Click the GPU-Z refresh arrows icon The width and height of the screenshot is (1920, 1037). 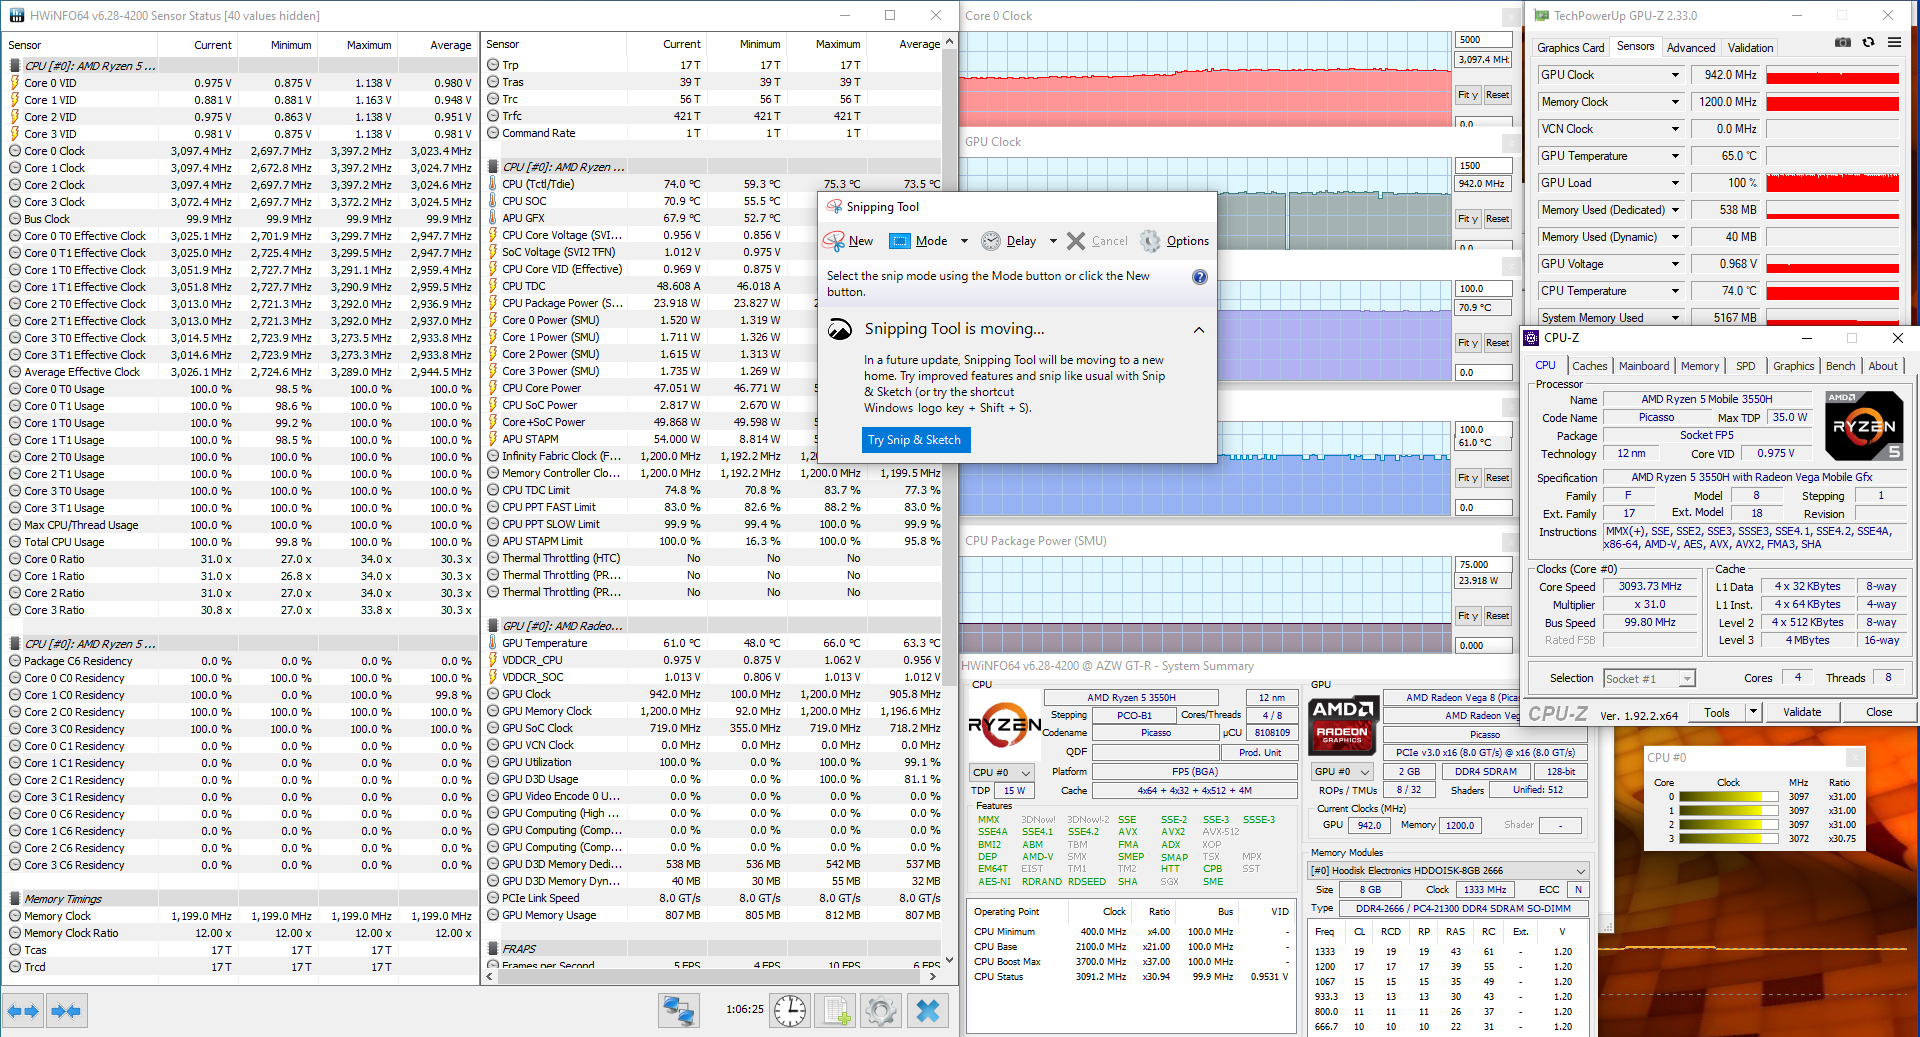pos(1868,43)
